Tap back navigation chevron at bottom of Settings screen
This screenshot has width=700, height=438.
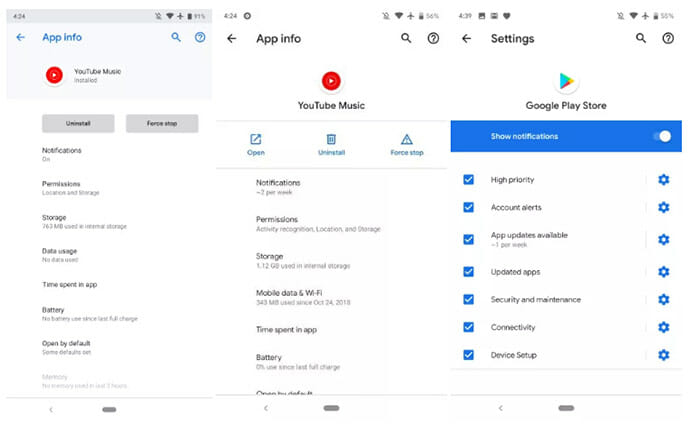[501, 408]
